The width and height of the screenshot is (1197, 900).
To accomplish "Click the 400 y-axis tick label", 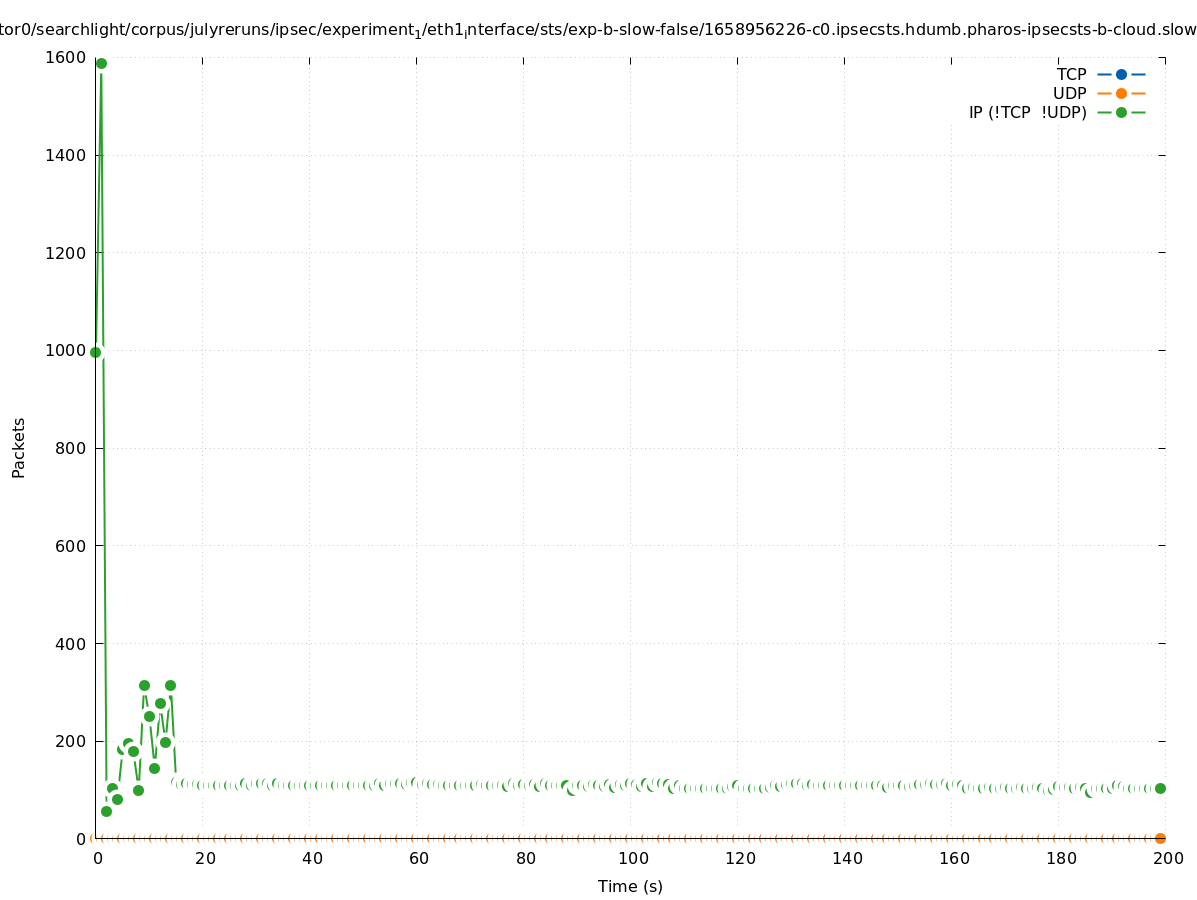I will [x=70, y=643].
